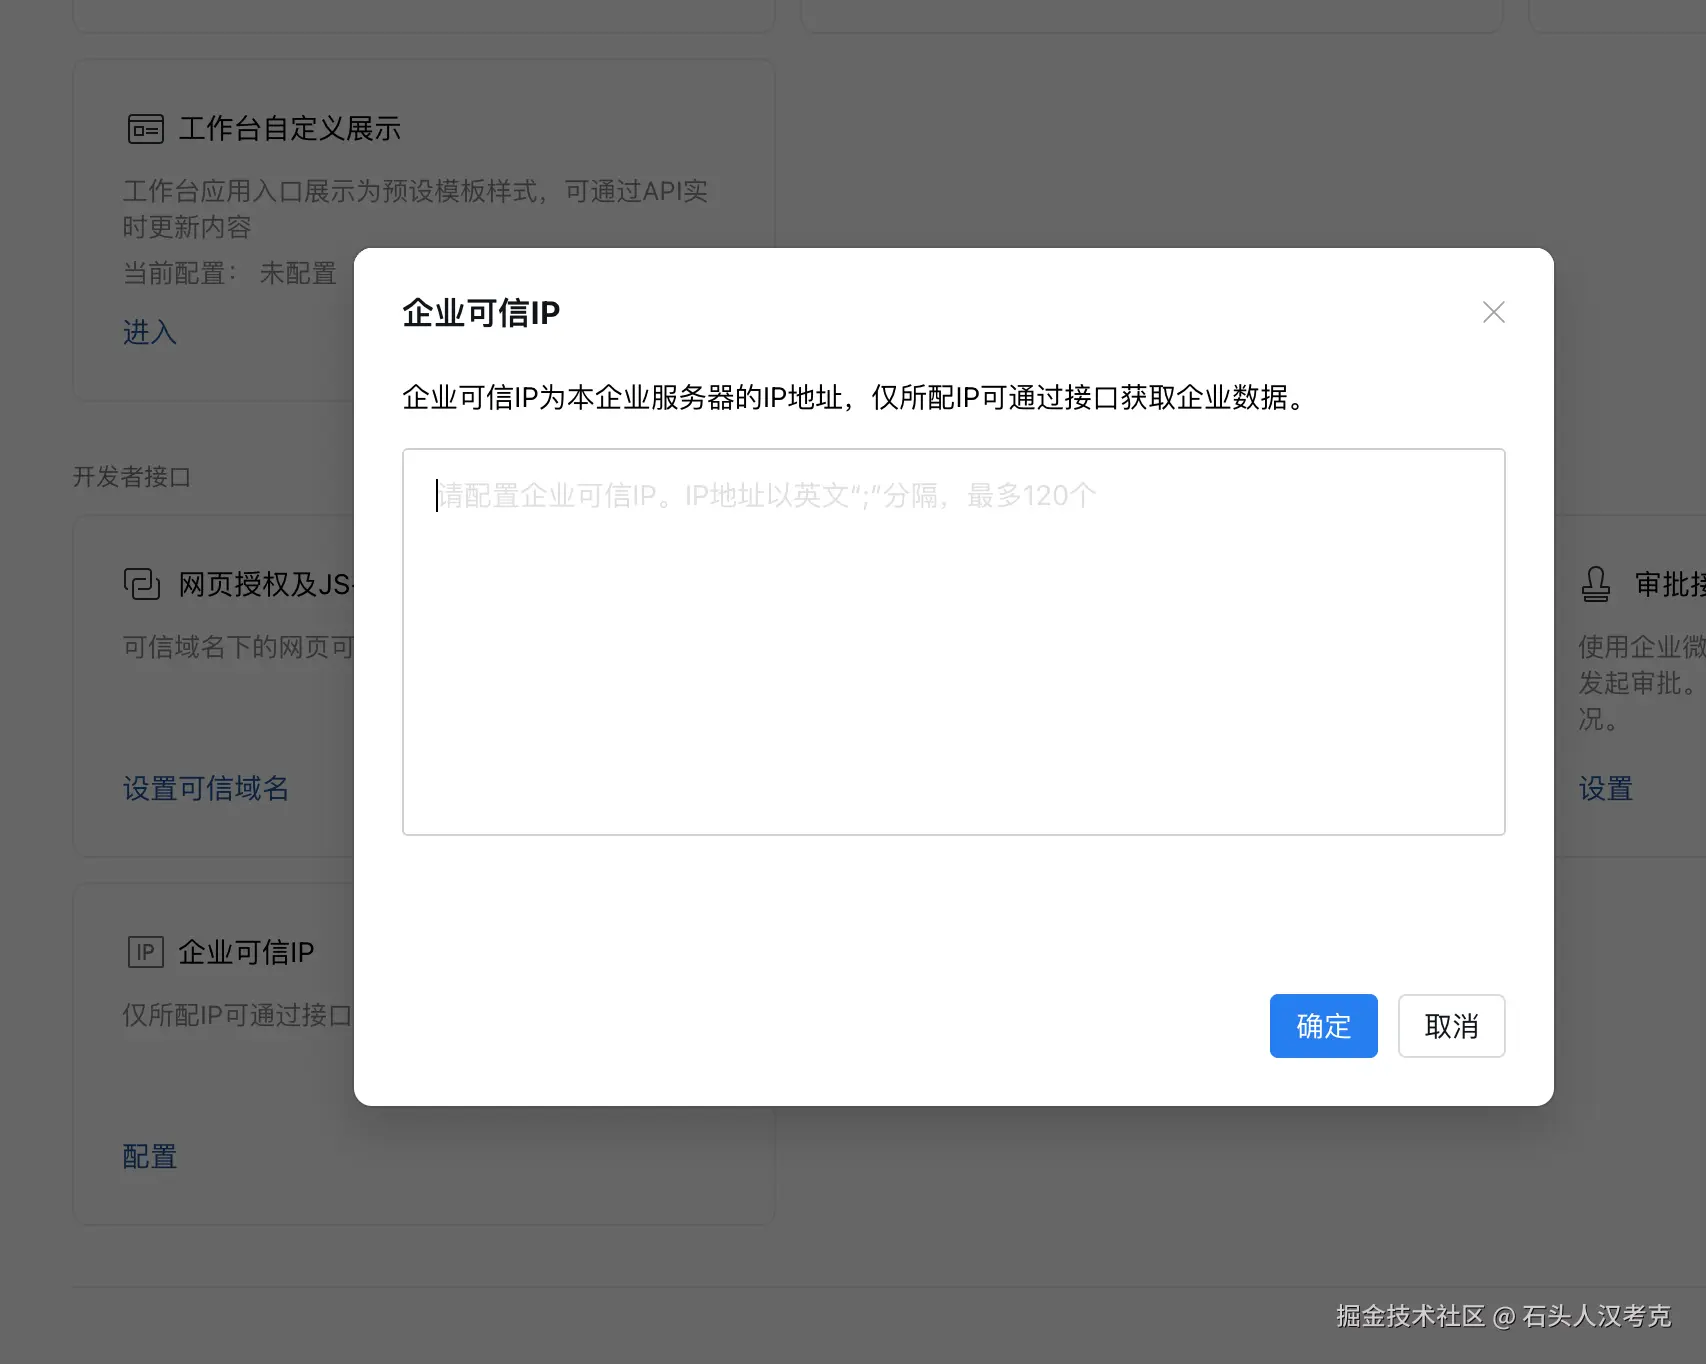Viewport: 1706px width, 1364px height.
Task: Open the 设置可信域名 link
Action: coord(206,788)
